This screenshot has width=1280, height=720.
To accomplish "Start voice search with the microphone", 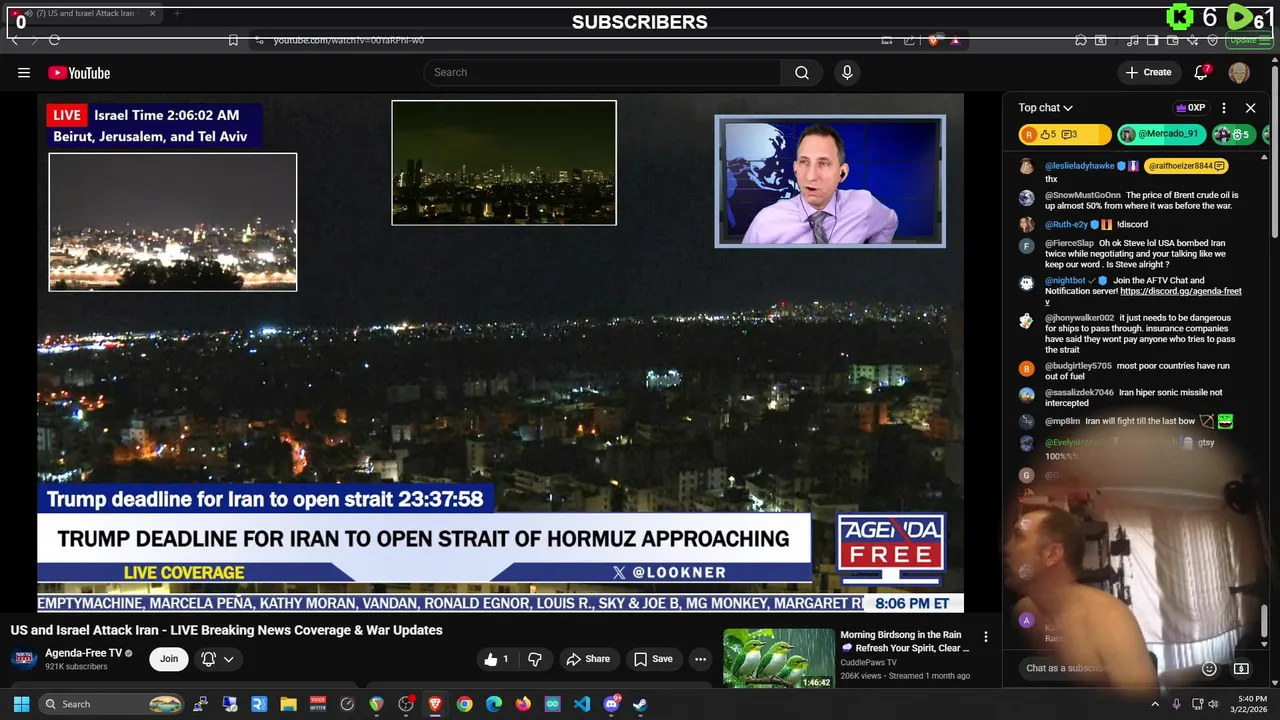I will [x=847, y=72].
